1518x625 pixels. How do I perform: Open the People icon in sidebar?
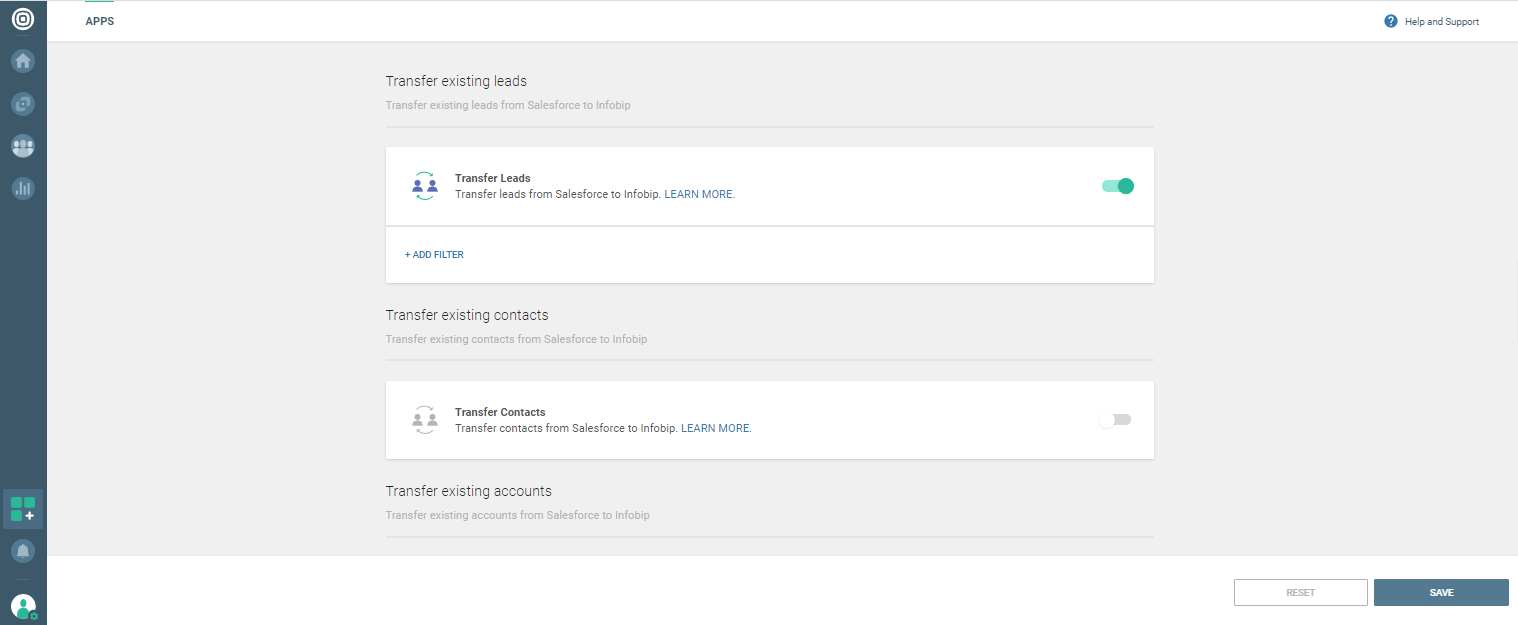pos(23,146)
